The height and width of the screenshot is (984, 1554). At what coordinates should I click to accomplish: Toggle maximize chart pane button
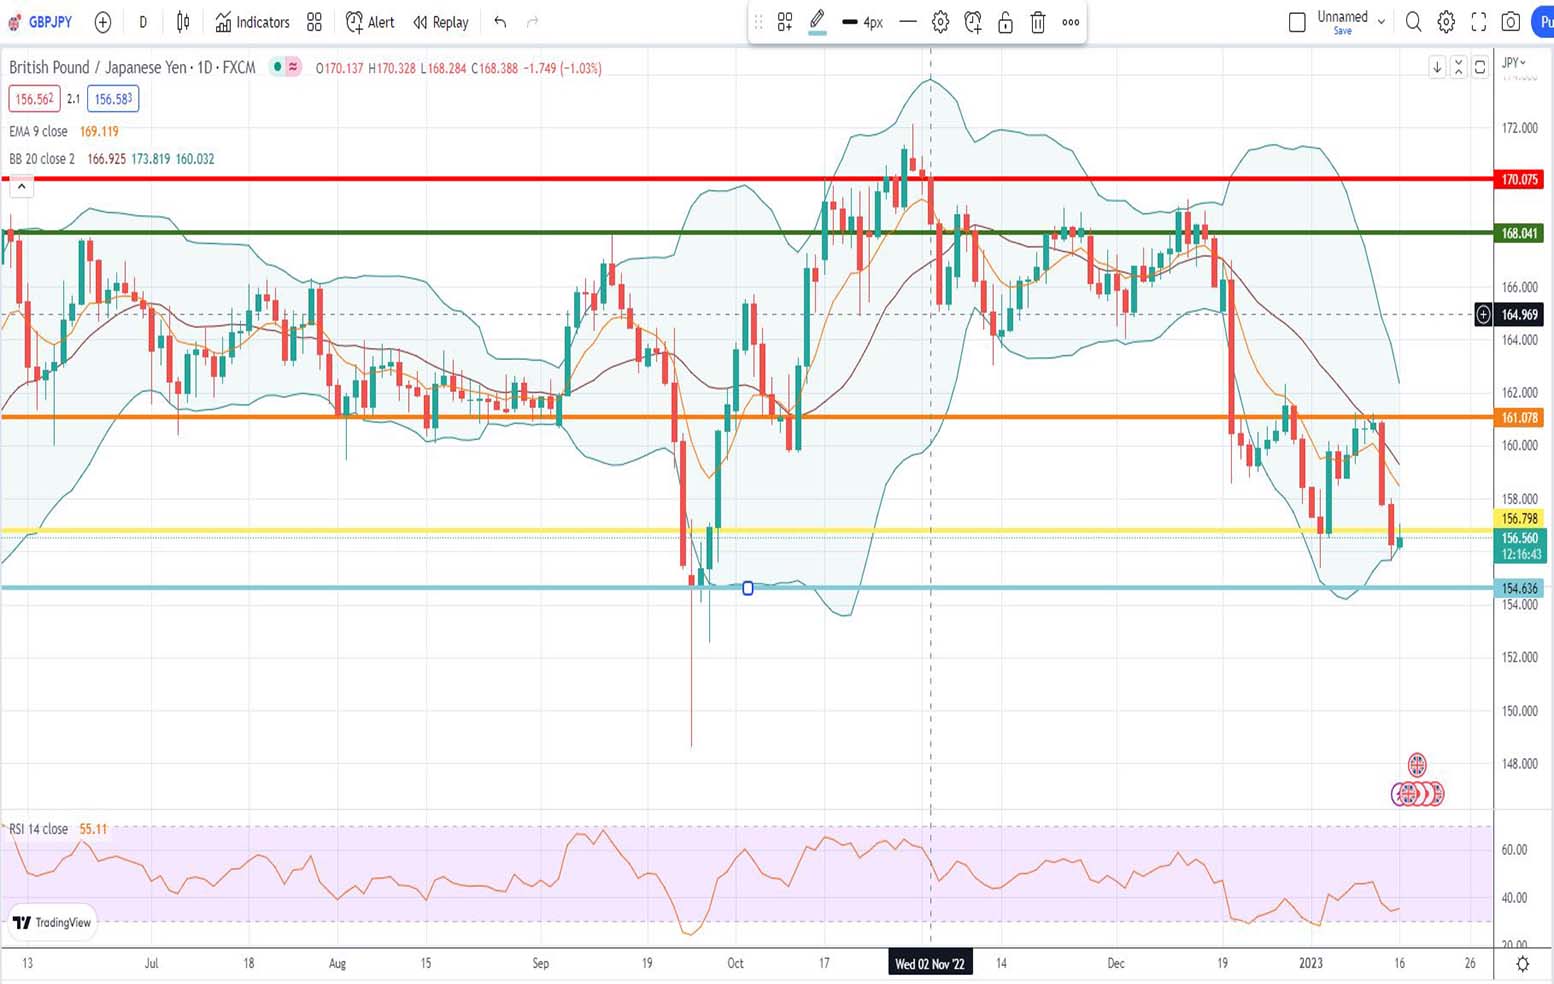coord(1480,67)
